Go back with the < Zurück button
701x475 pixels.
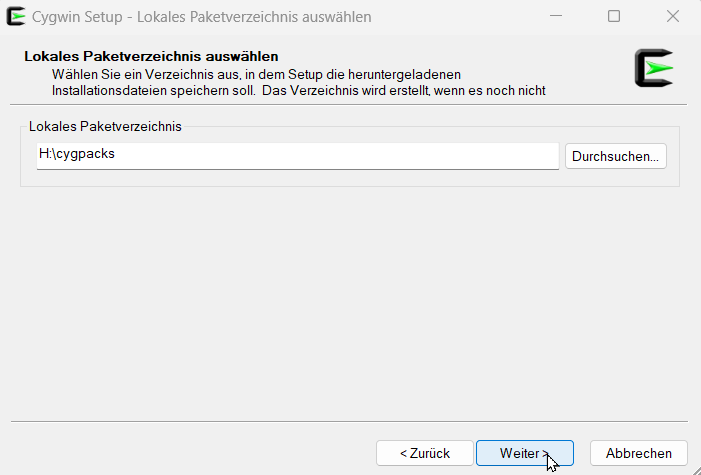(x=424, y=453)
